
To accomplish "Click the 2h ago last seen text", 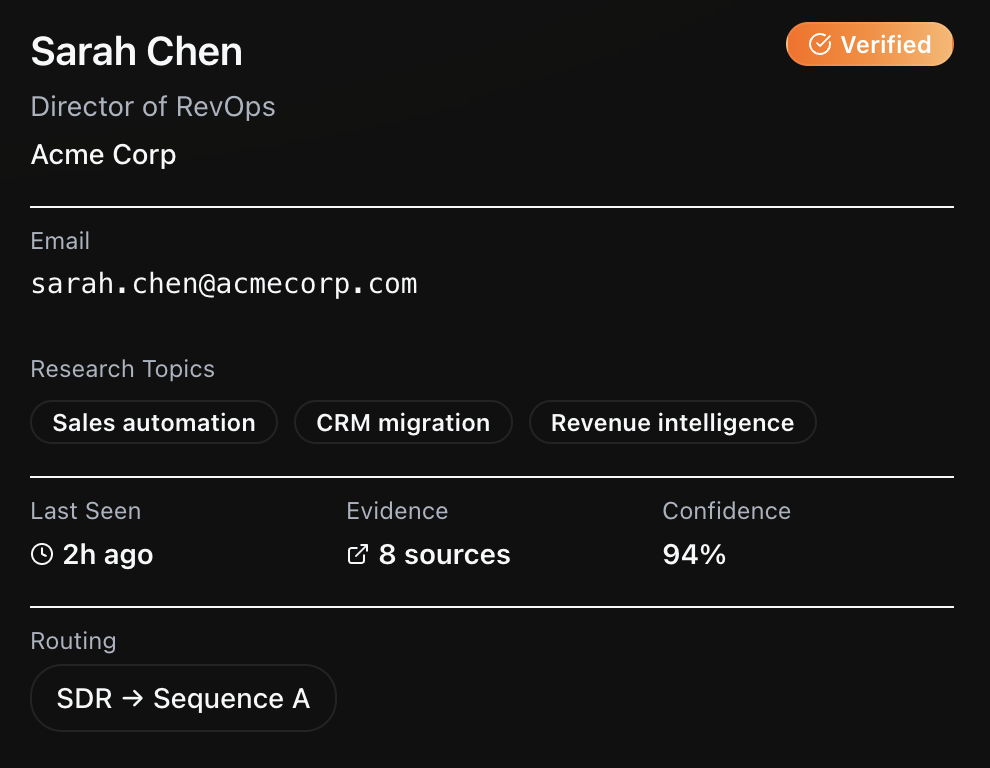I will pos(108,554).
